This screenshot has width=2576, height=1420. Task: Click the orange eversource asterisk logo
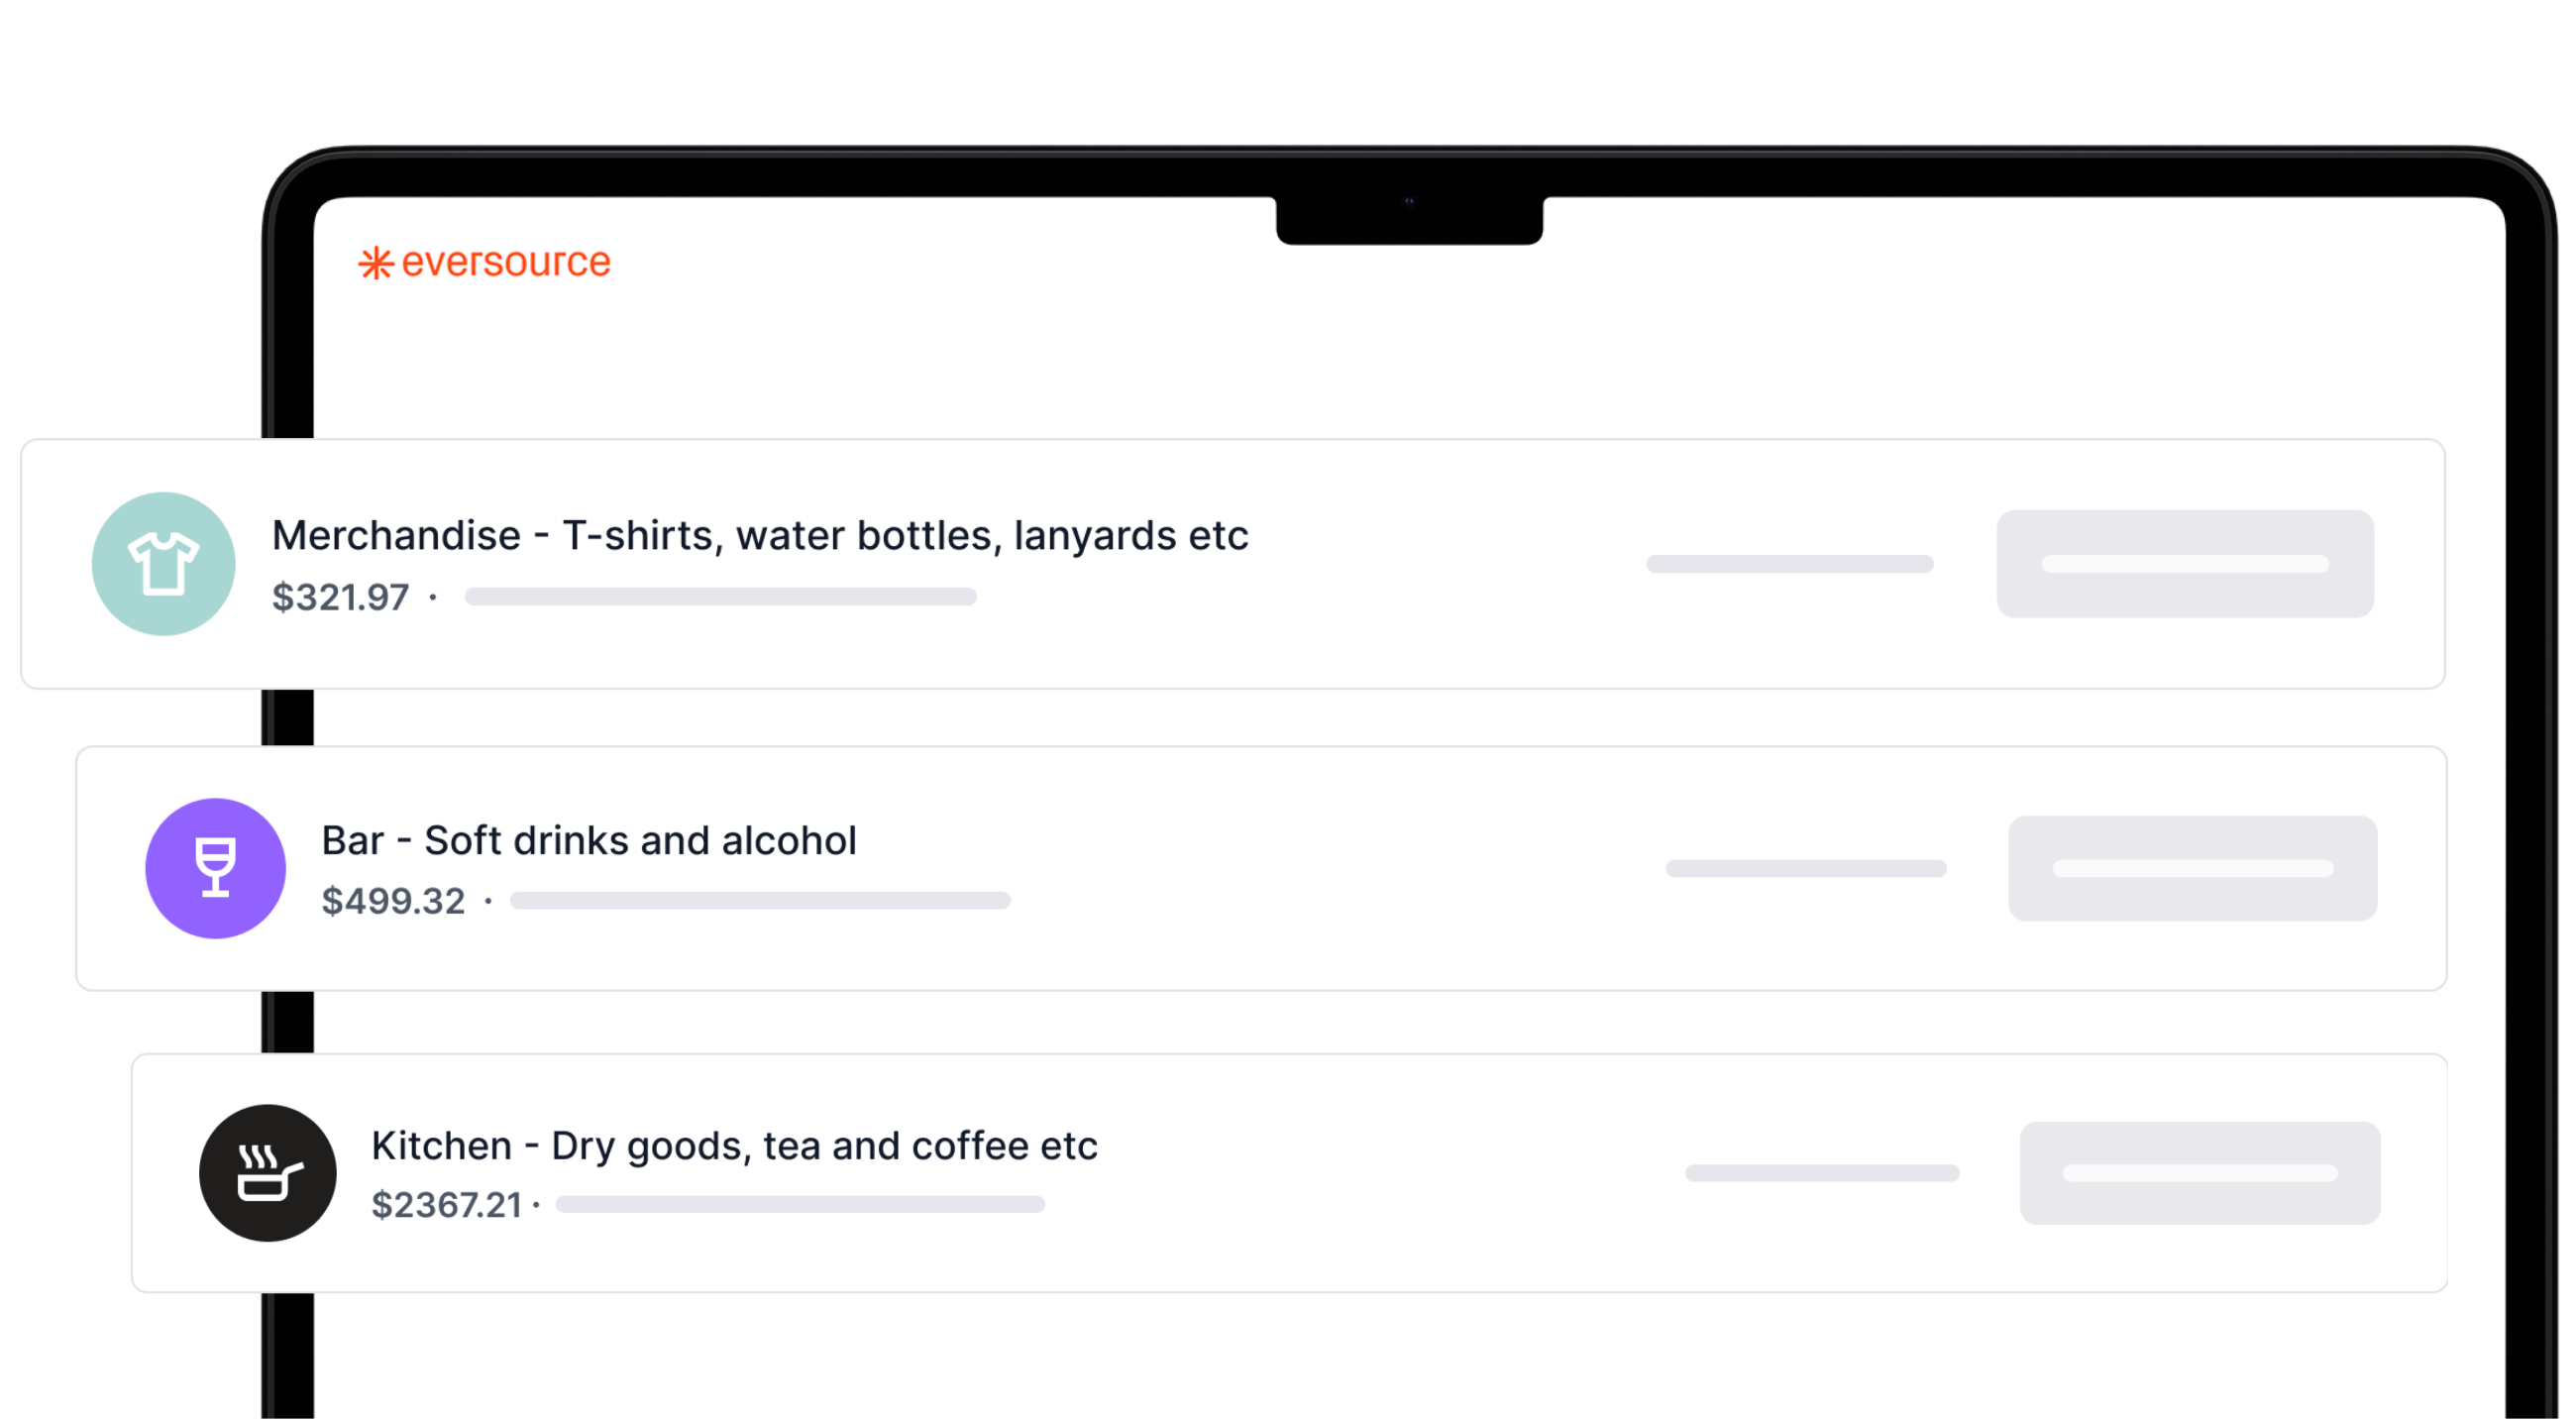376,264
